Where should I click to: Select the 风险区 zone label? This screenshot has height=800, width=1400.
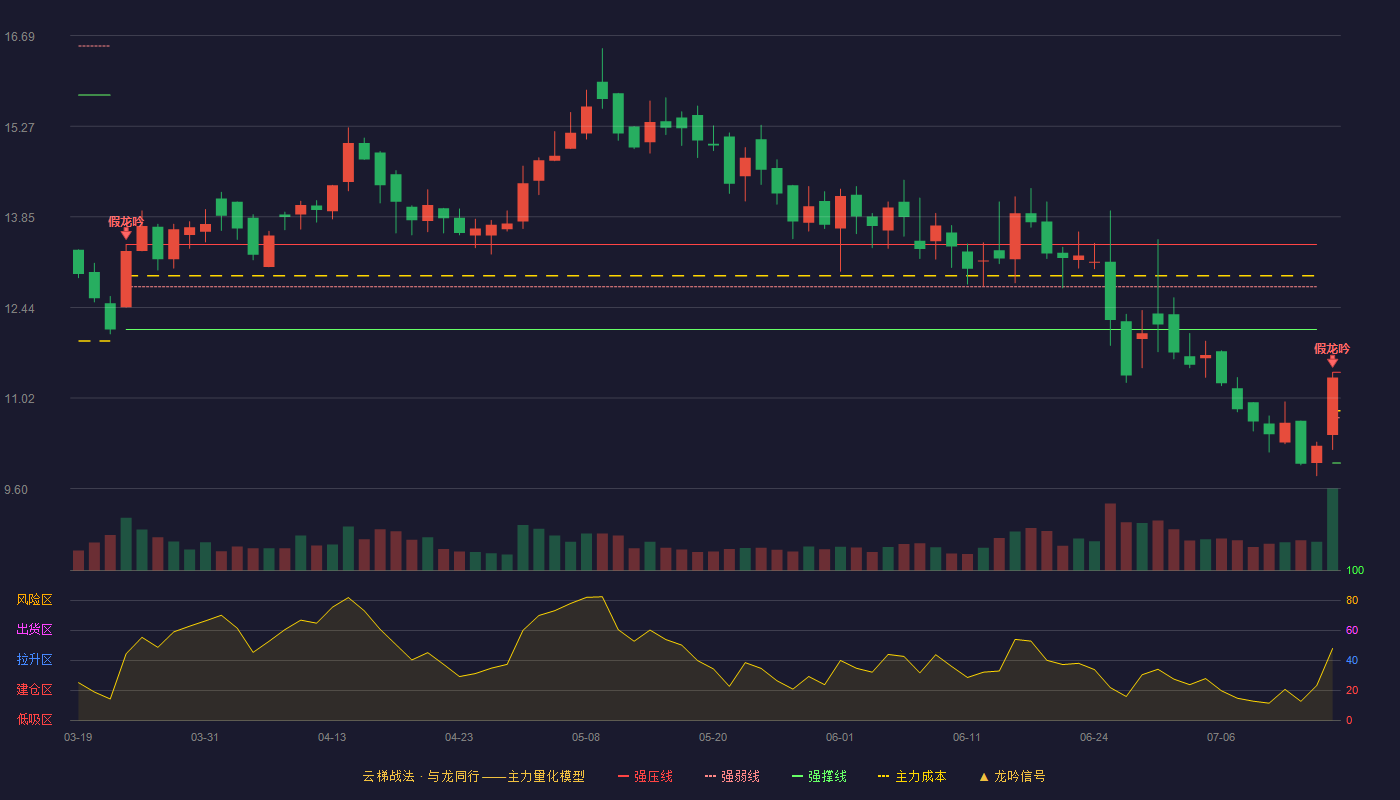pyautogui.click(x=34, y=600)
